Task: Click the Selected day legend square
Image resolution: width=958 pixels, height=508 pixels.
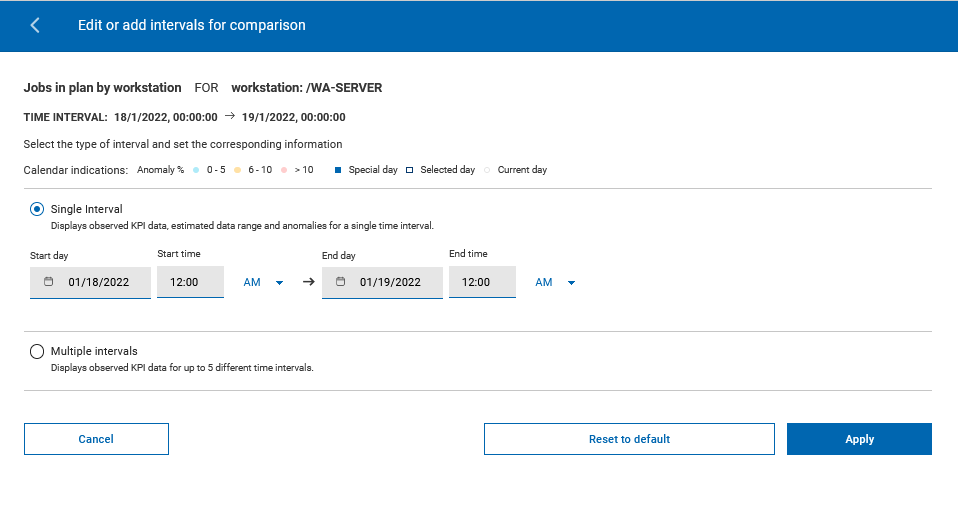Action: pos(410,170)
